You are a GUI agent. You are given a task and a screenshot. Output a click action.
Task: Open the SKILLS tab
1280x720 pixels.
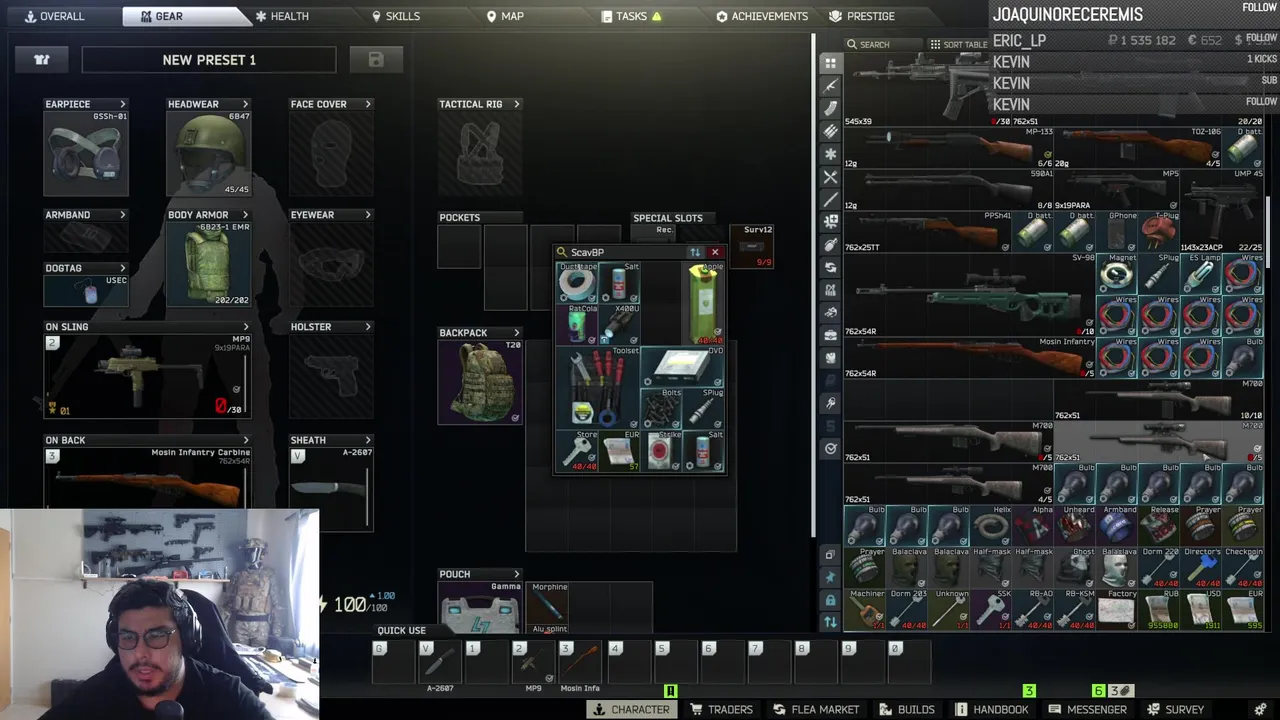[396, 16]
